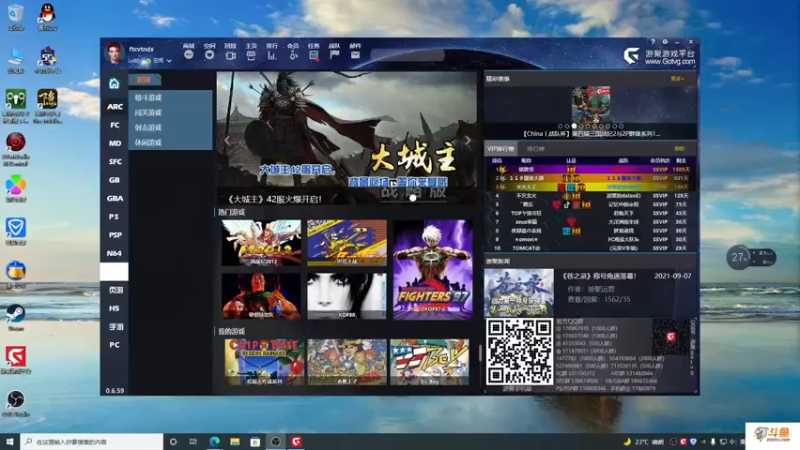This screenshot has width=800, height=450.
Task: Open File Explorer from the taskbar
Action: [235, 441]
